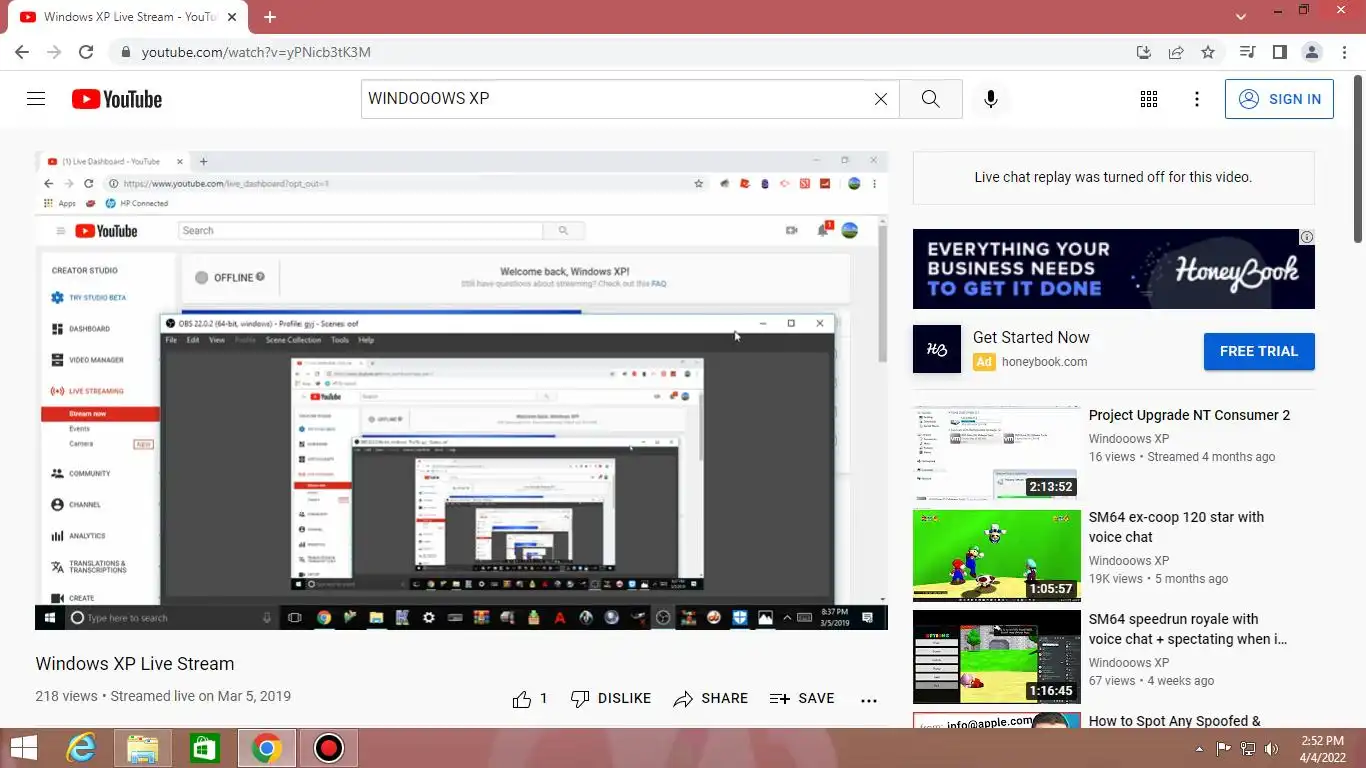Open the honeybook.com ad link
This screenshot has height=768, width=1366.
[x=1044, y=362]
